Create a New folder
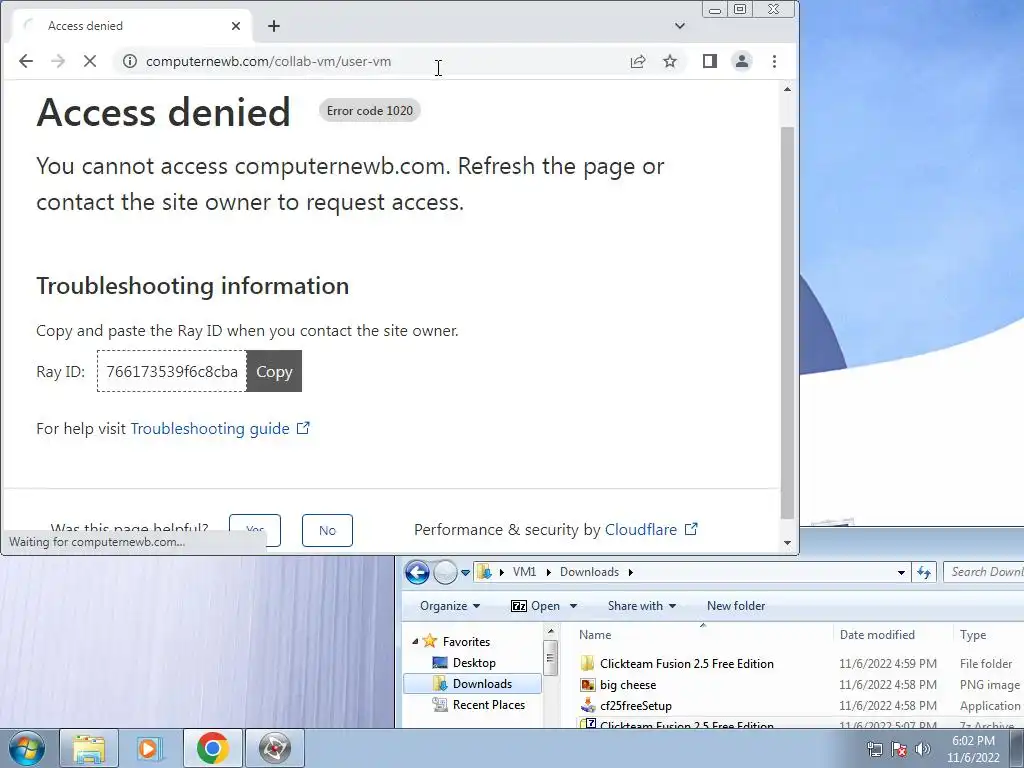Viewport: 1024px width, 768px height. pos(736,606)
